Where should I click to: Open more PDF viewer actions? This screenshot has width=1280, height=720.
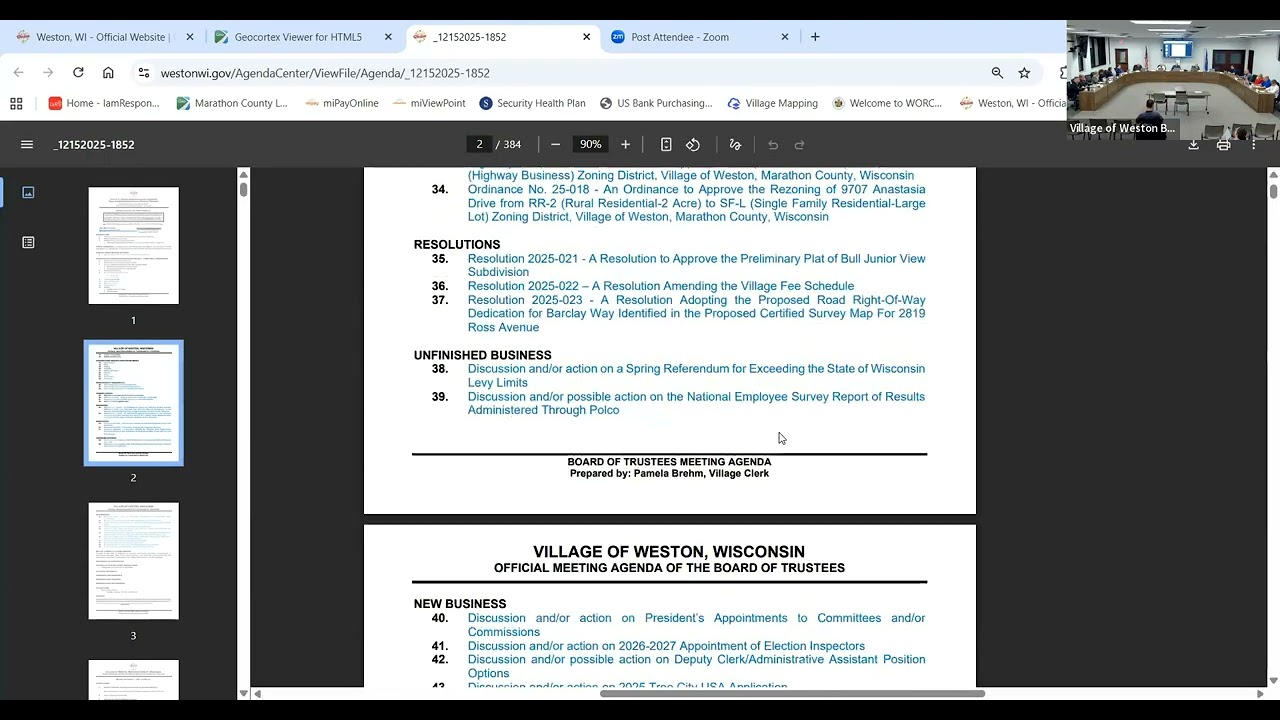[x=1253, y=145]
